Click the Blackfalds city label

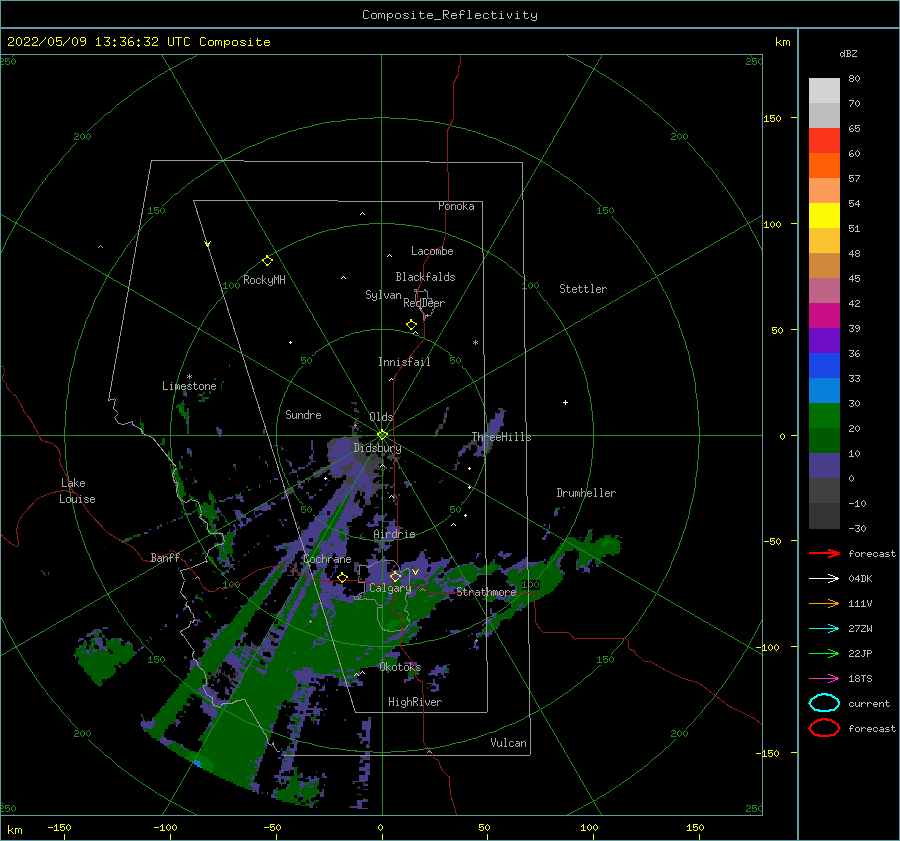tap(425, 277)
